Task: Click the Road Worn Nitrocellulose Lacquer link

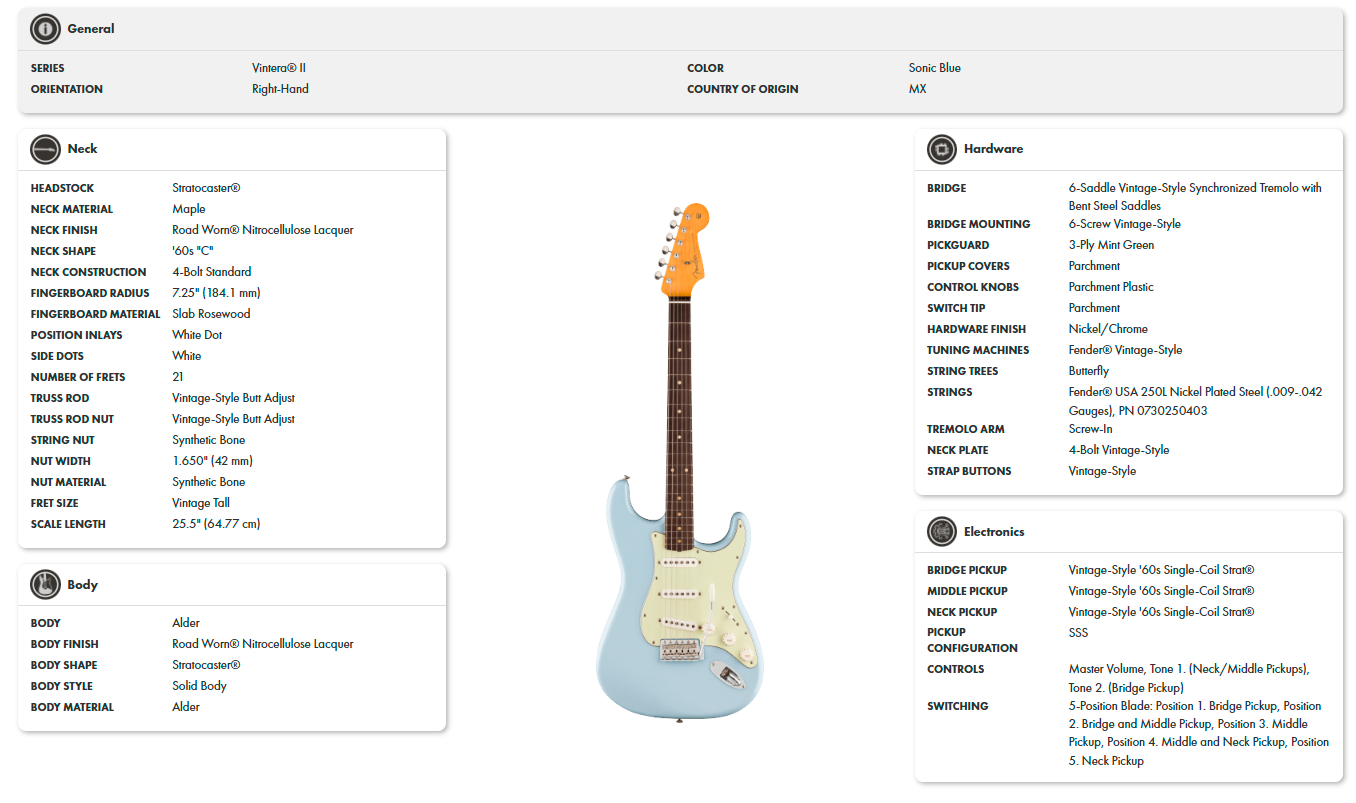Action: point(262,229)
